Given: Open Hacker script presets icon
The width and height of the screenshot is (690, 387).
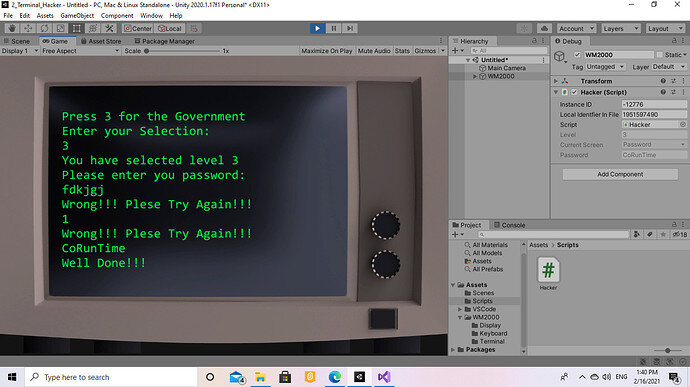Looking at the screenshot, I should (x=673, y=92).
